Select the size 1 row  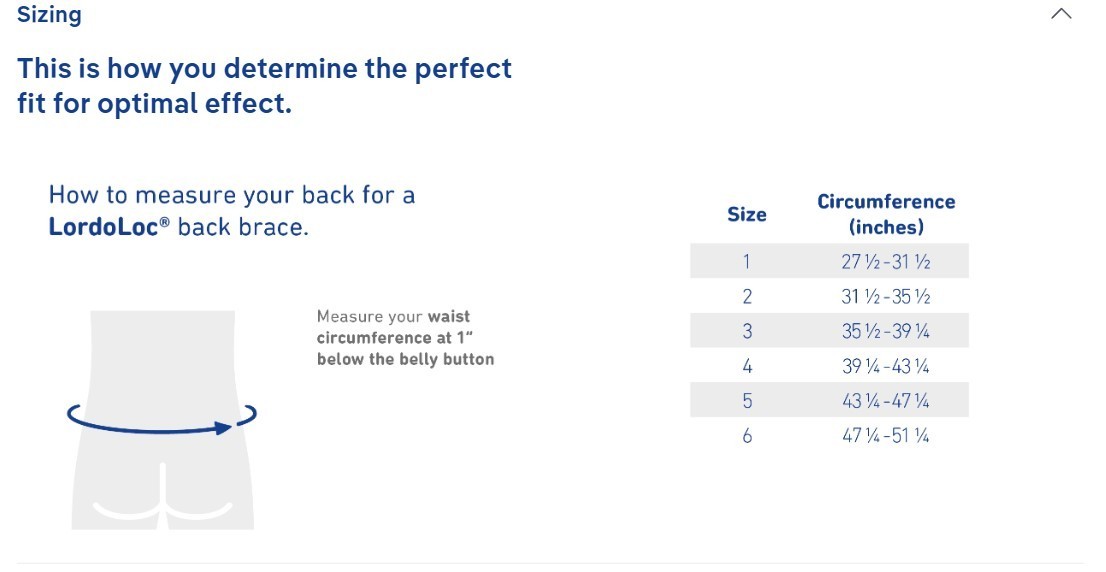(829, 261)
